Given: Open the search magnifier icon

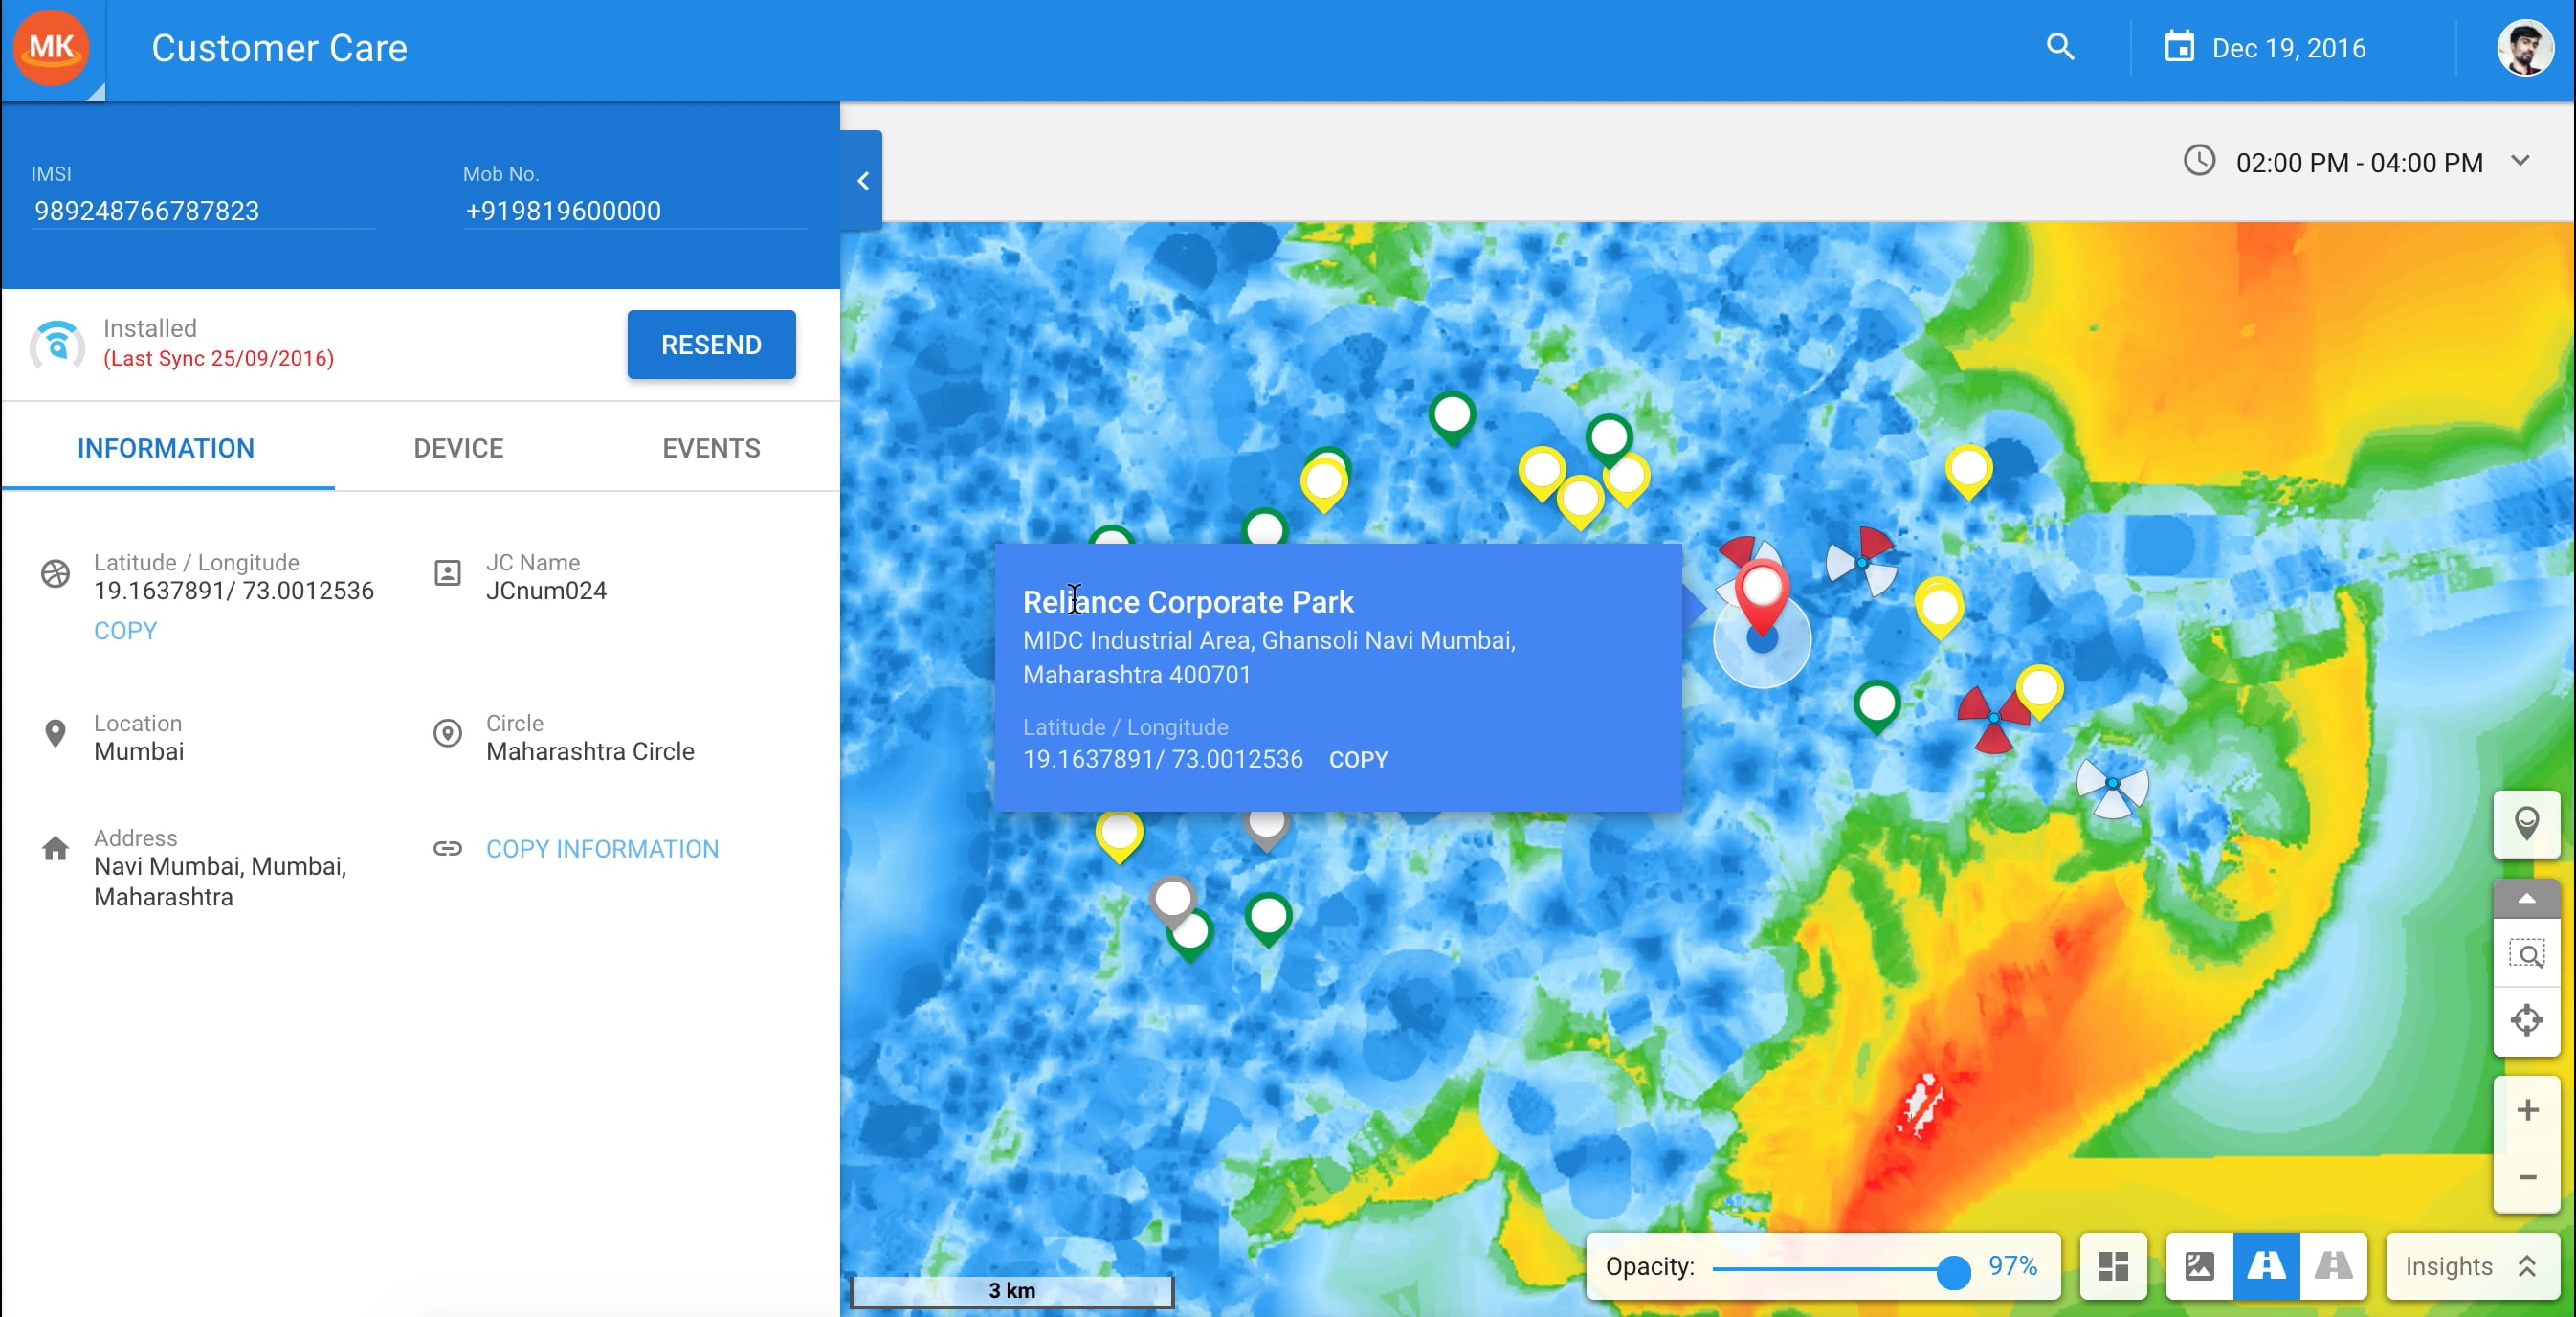Looking at the screenshot, I should [x=2060, y=47].
